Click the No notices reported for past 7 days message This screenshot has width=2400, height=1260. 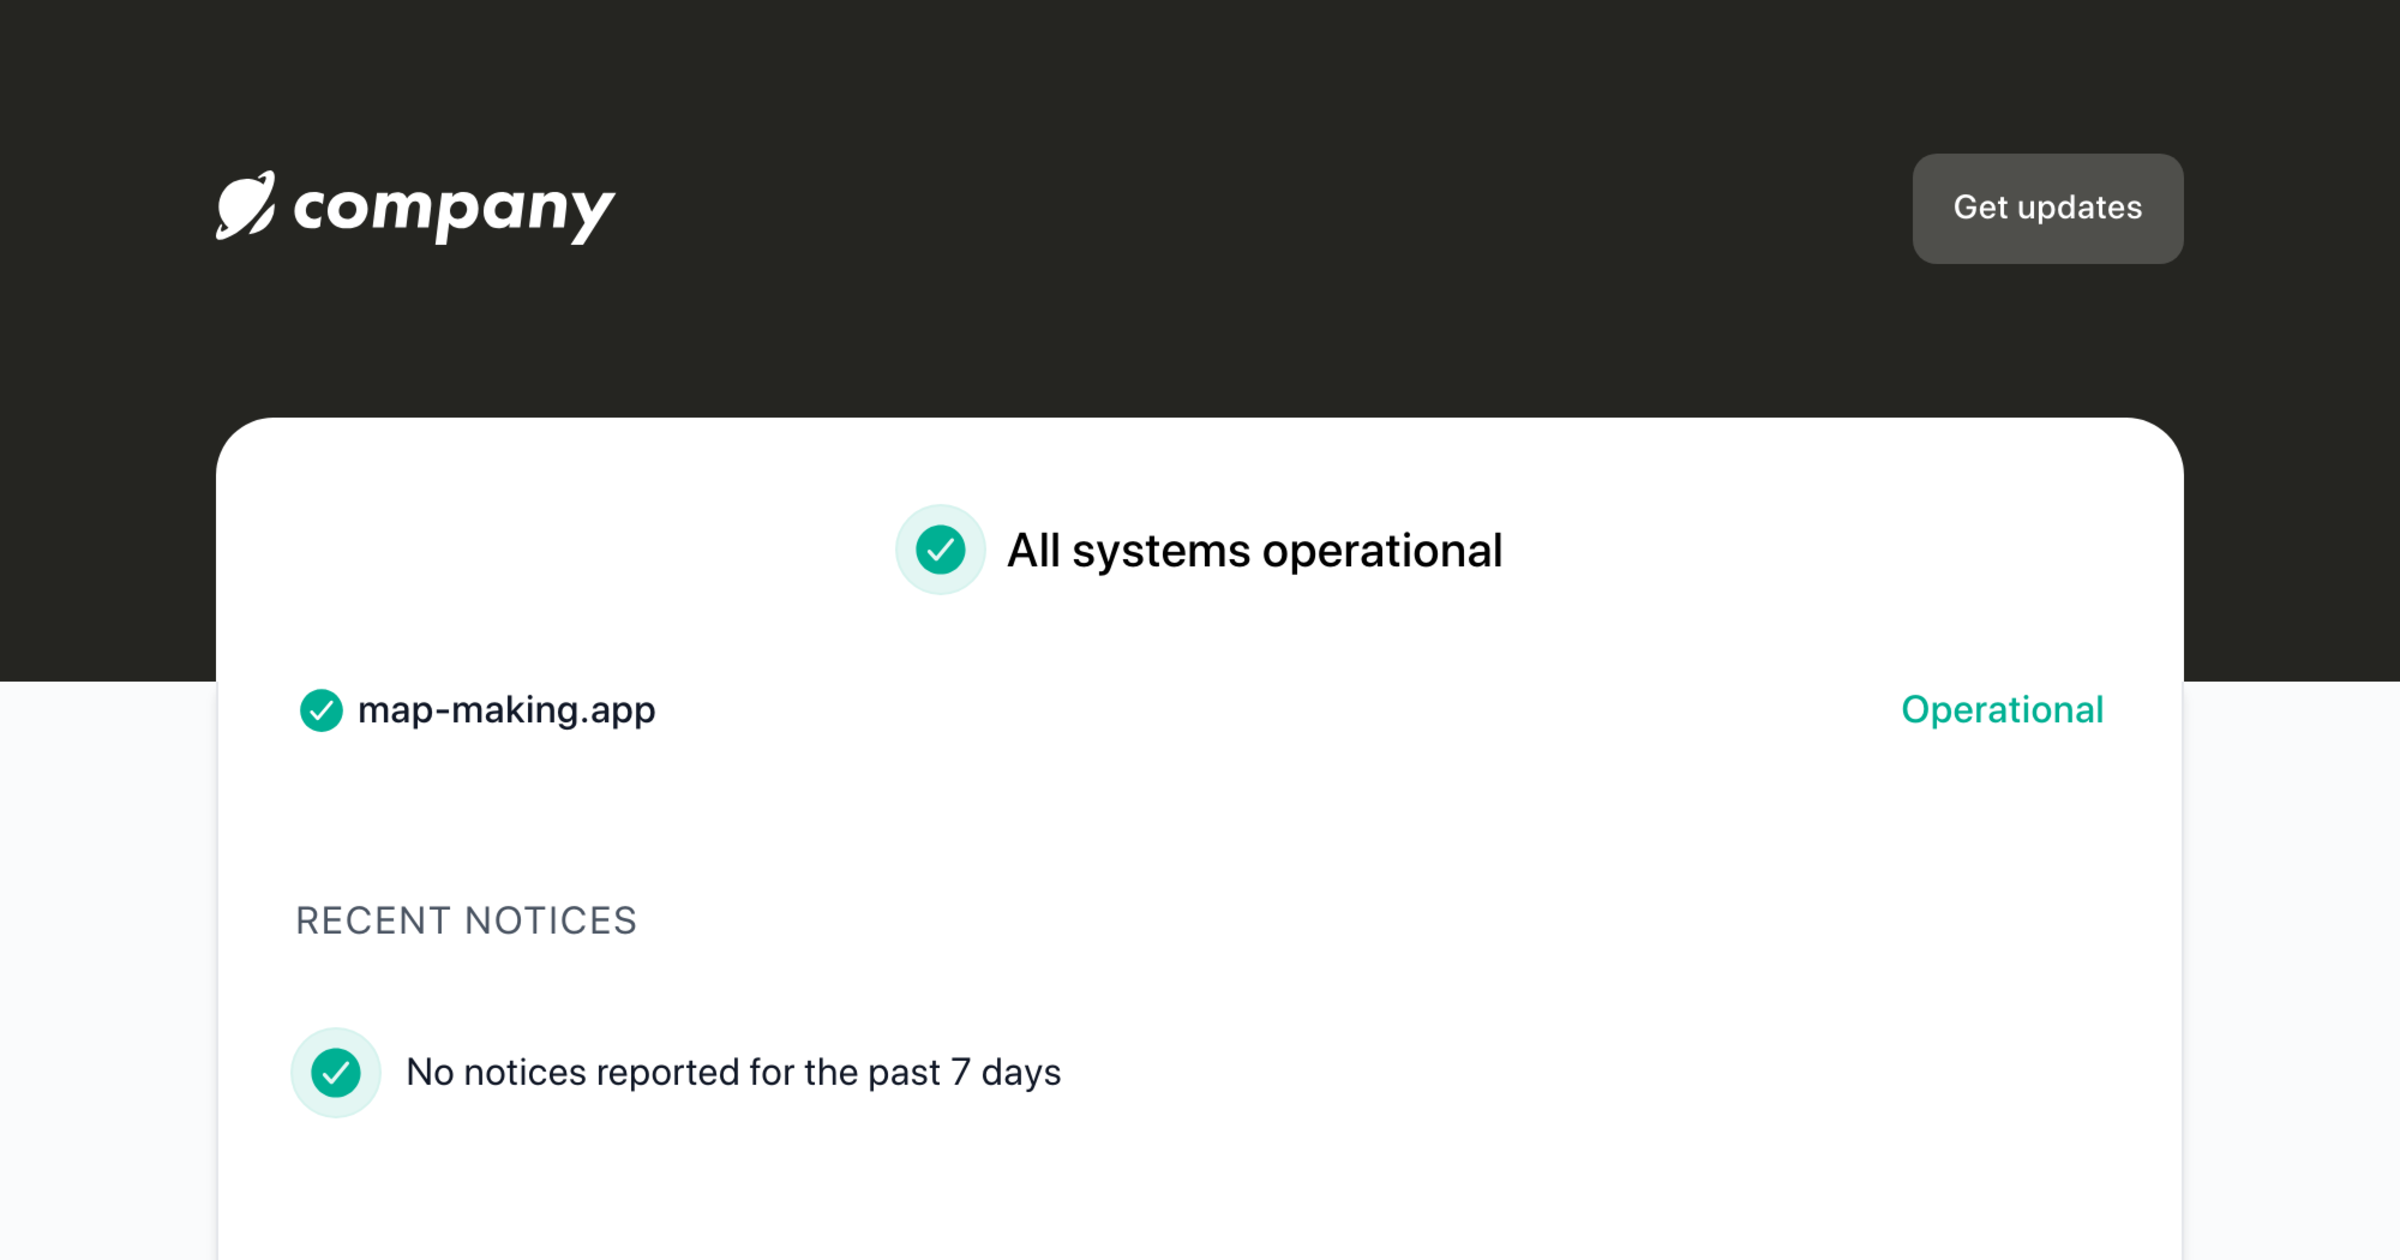733,1071
